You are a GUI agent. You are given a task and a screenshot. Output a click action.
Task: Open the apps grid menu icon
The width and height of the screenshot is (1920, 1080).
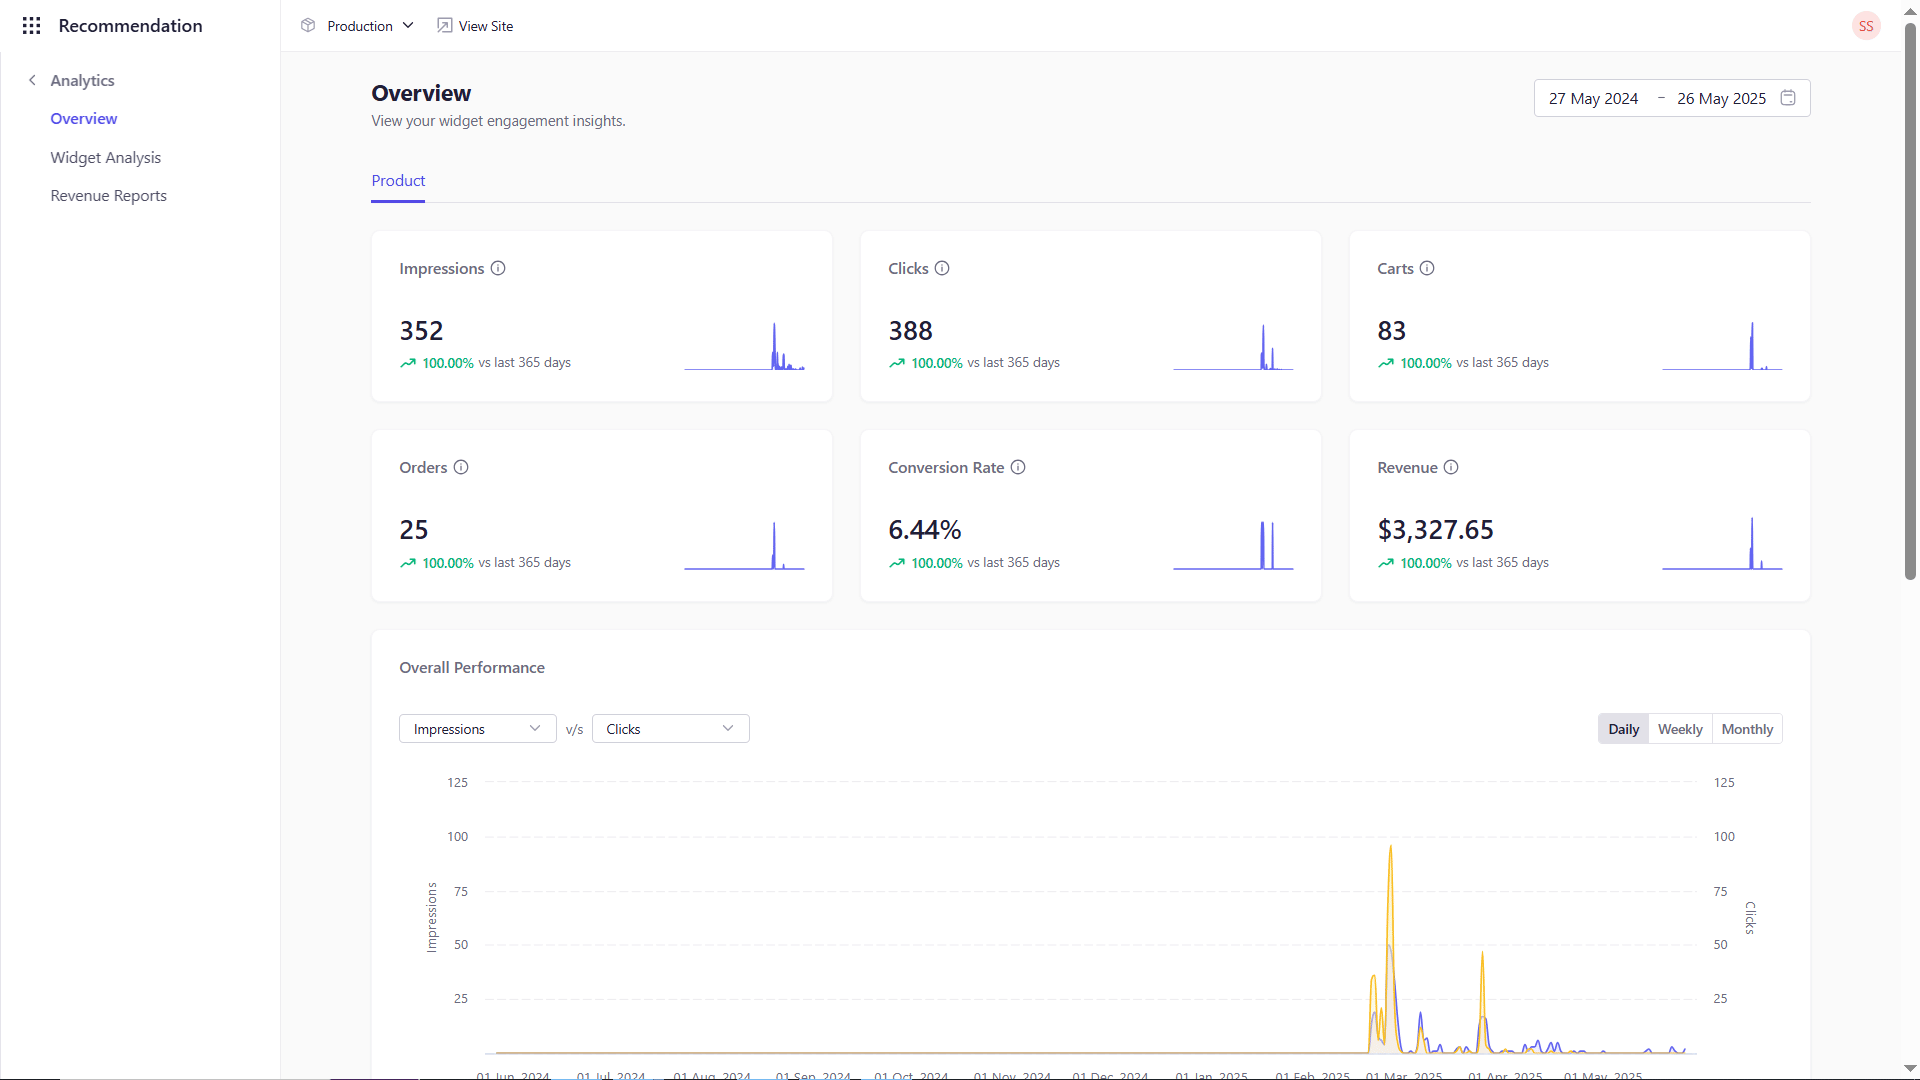click(x=31, y=26)
